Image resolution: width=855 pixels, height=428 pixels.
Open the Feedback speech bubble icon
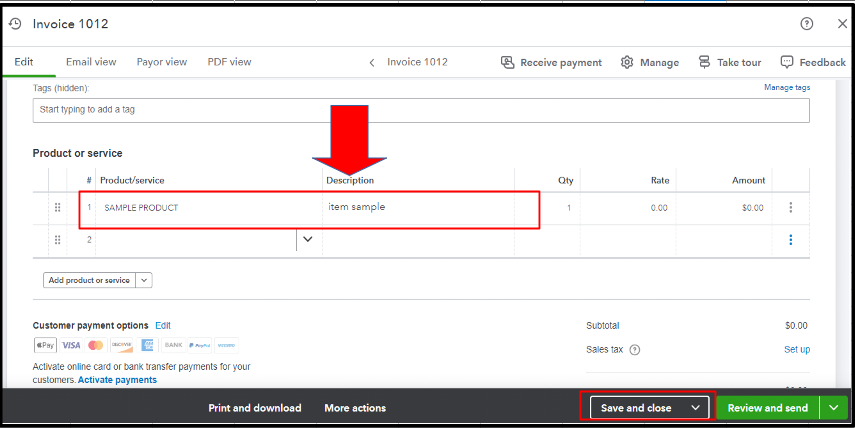pos(786,62)
